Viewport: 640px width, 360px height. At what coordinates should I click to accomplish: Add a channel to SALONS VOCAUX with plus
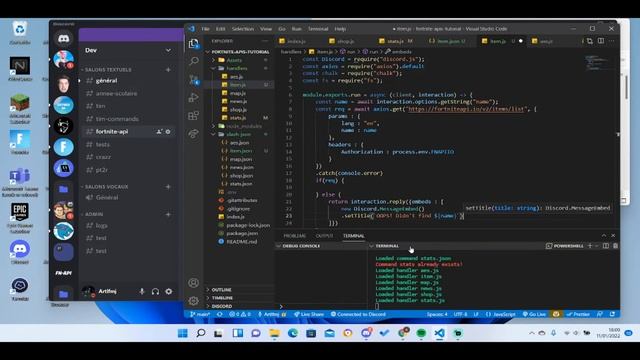168,187
